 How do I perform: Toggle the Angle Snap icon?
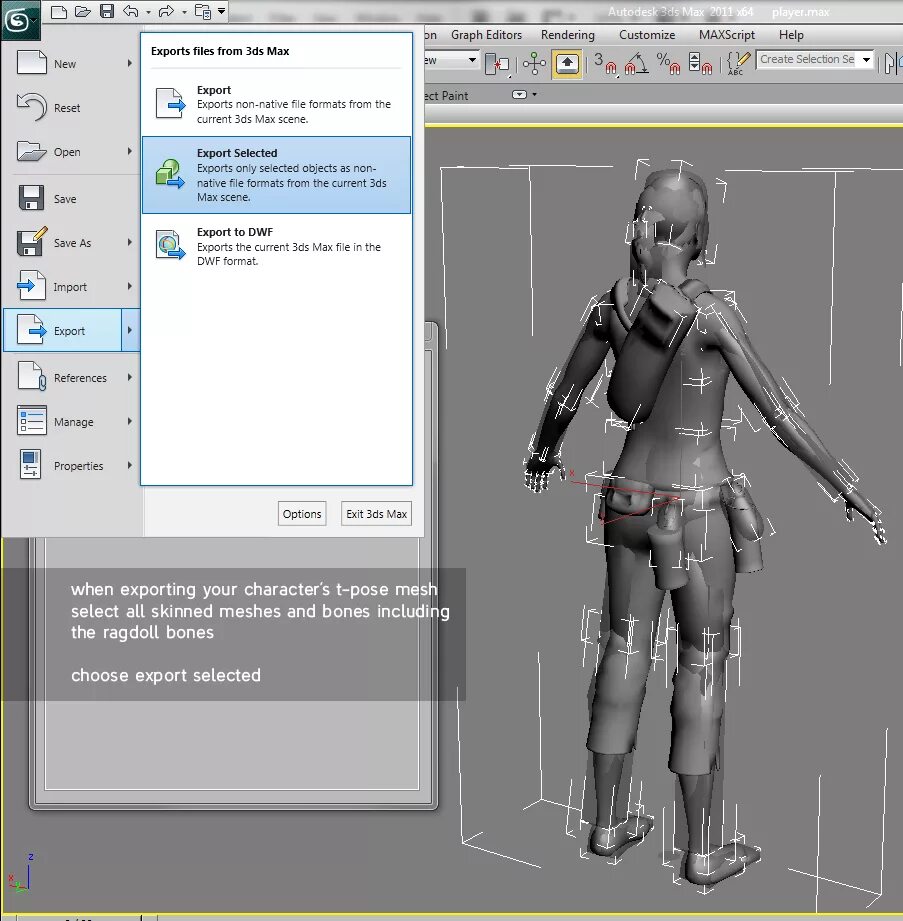[637, 63]
